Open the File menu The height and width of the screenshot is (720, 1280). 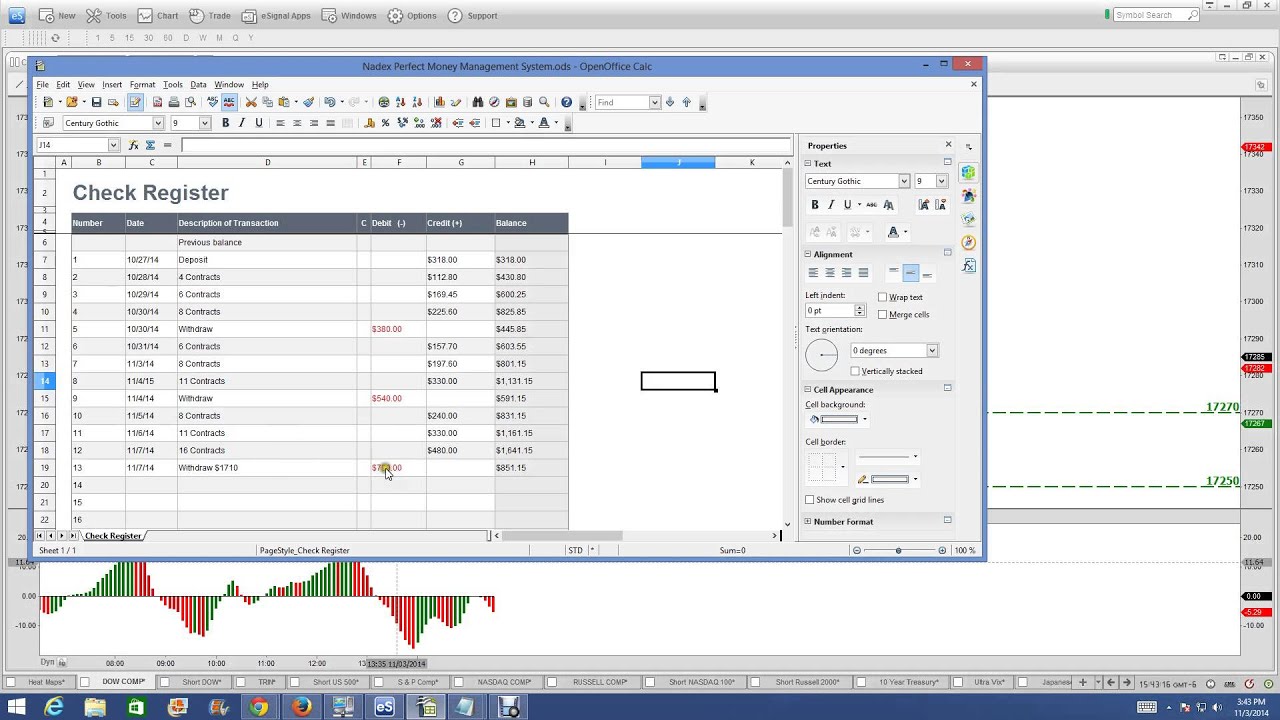(x=43, y=85)
